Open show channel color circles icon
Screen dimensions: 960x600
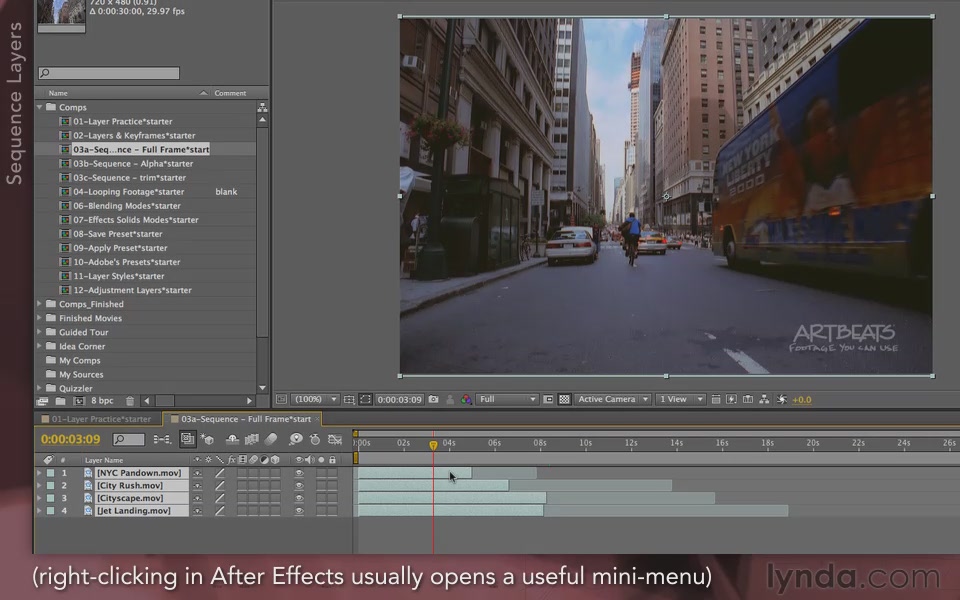tap(467, 399)
